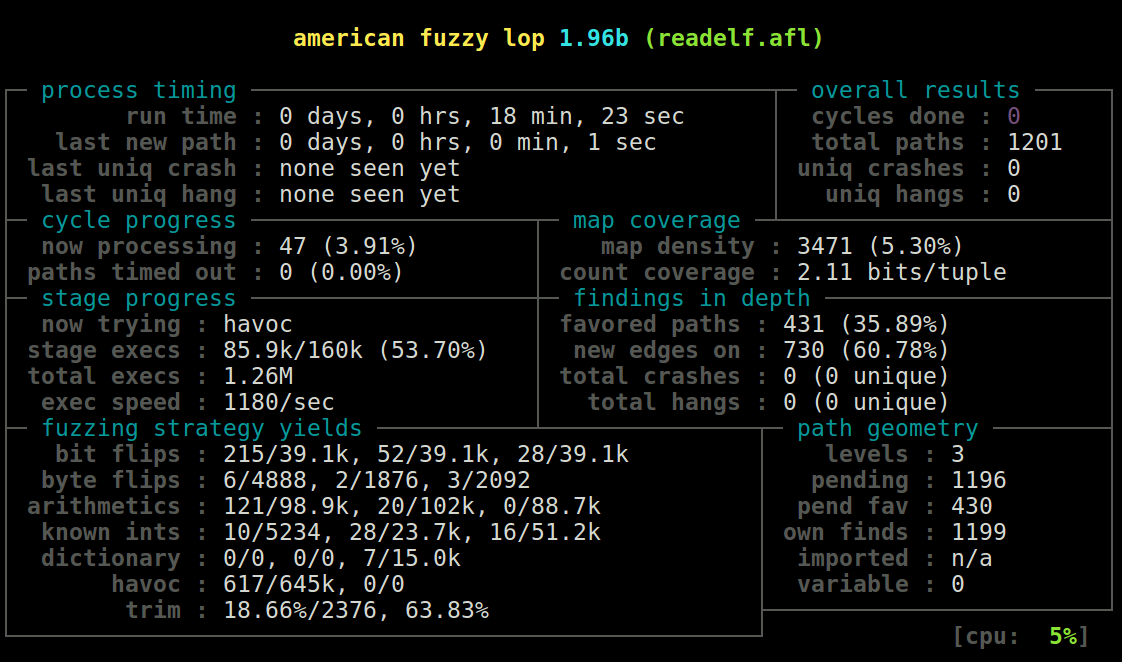
Task: Click the cpu usage indicator 5%
Action: [1063, 636]
